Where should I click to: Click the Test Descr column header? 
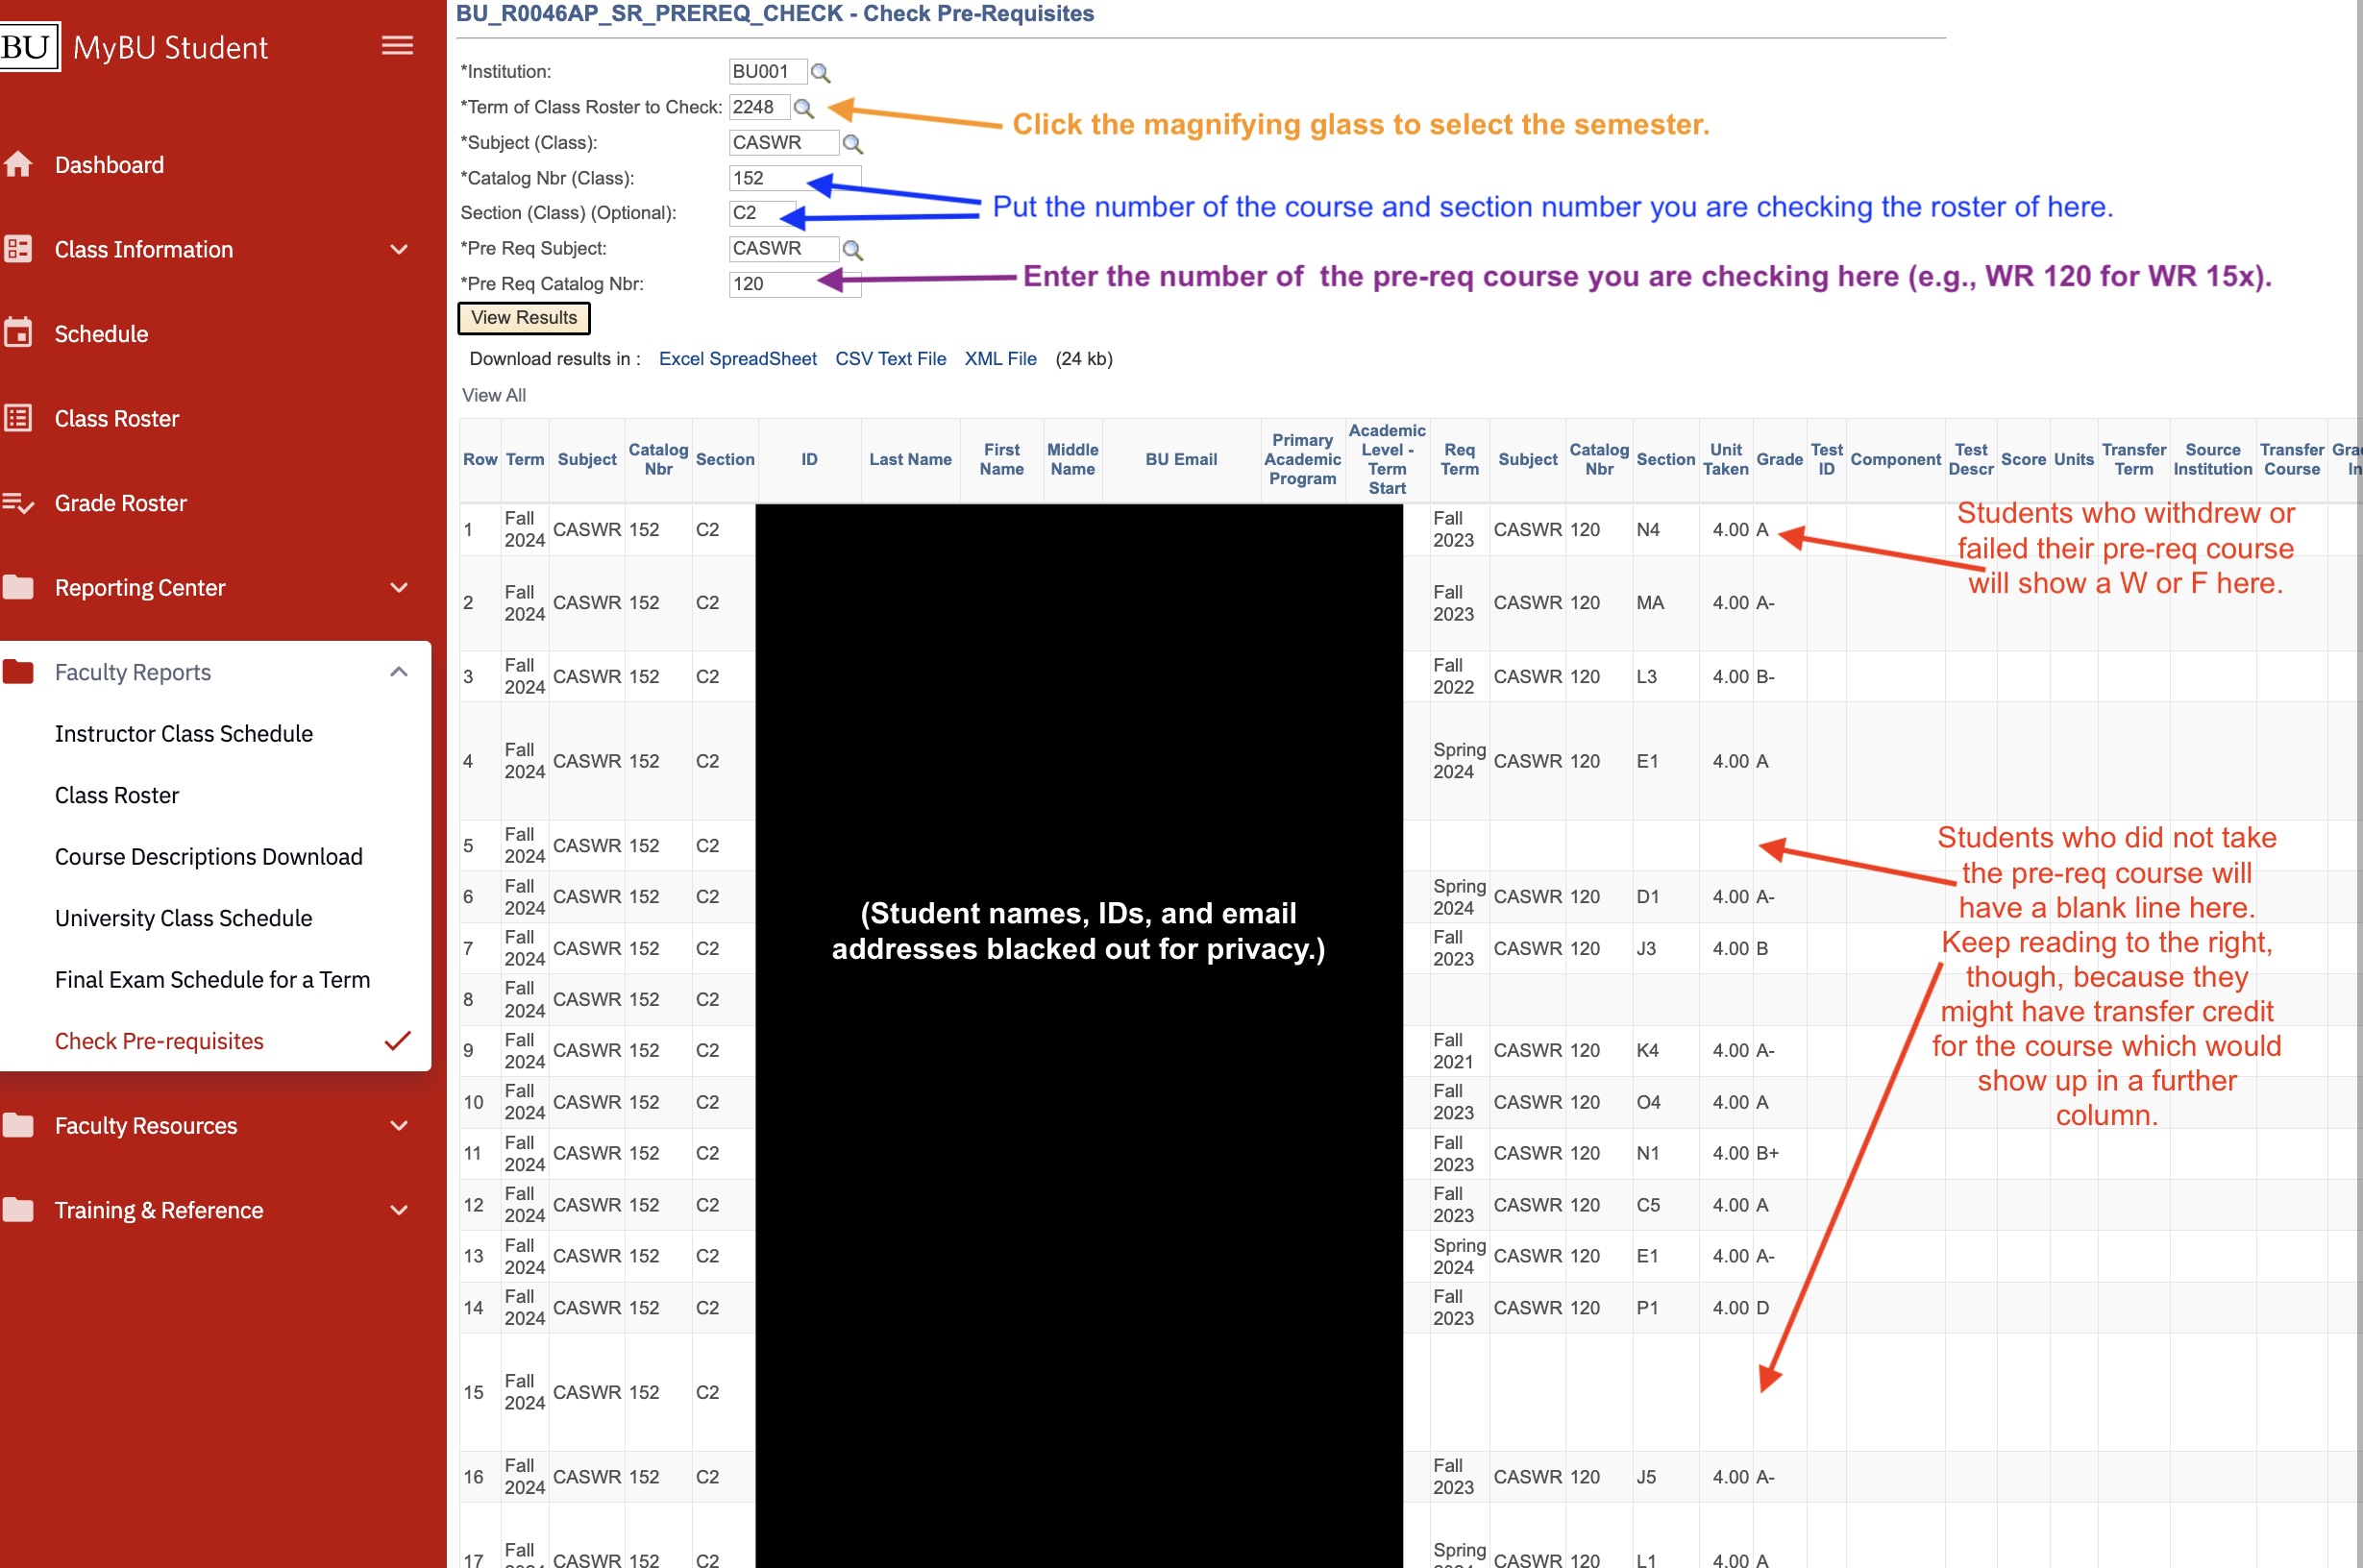click(x=1970, y=459)
